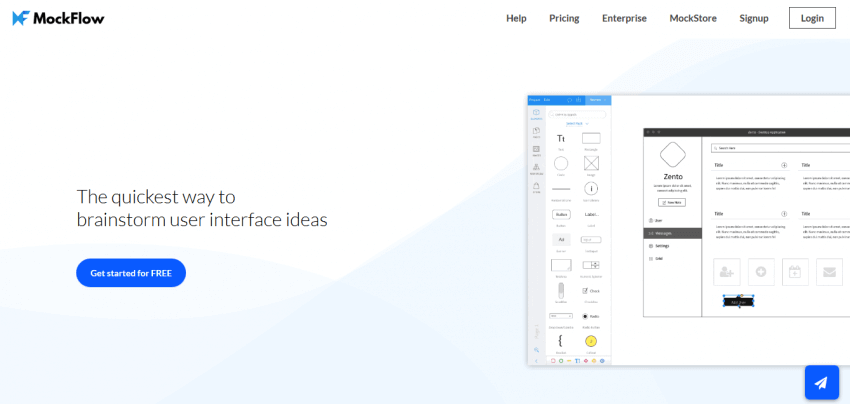Click the add-user tile in the mockup

[x=727, y=272]
